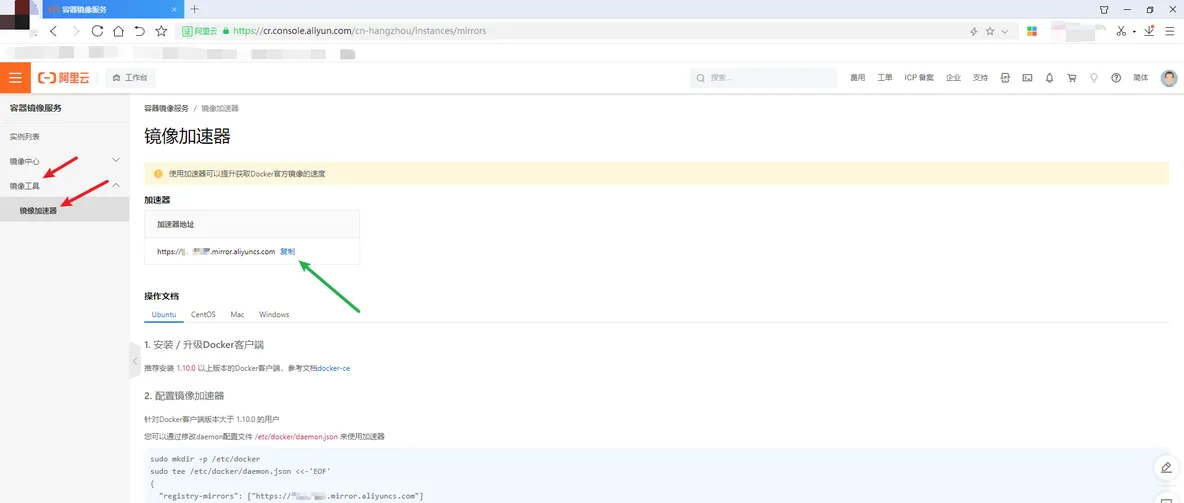1184x503 pixels.
Task: Open the 工作台 workbench button
Action: pyautogui.click(x=131, y=78)
